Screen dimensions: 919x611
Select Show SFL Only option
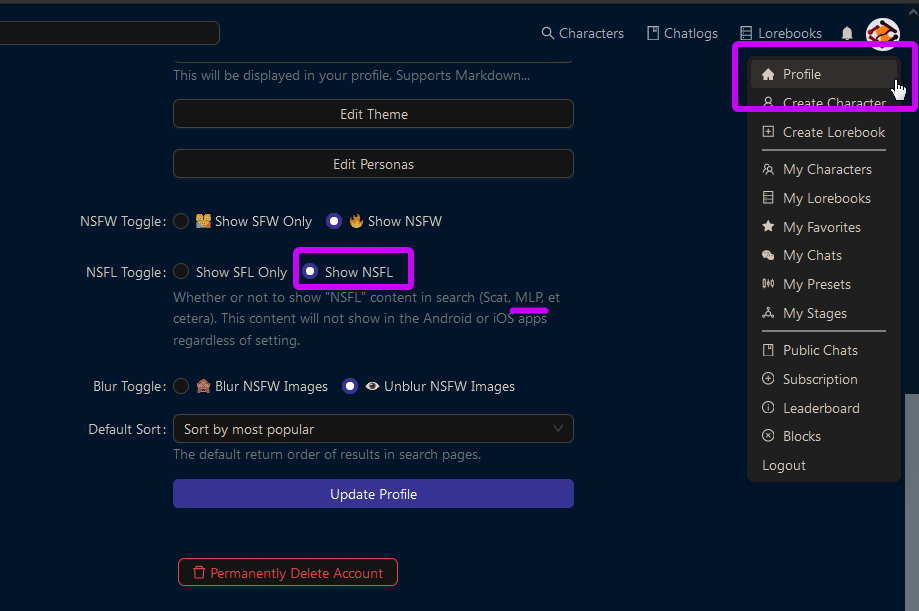tap(181, 272)
